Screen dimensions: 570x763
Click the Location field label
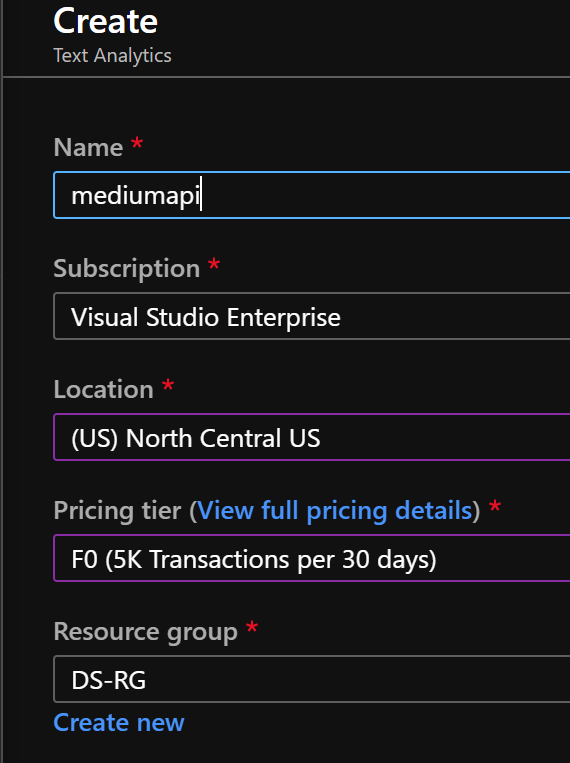click(104, 389)
